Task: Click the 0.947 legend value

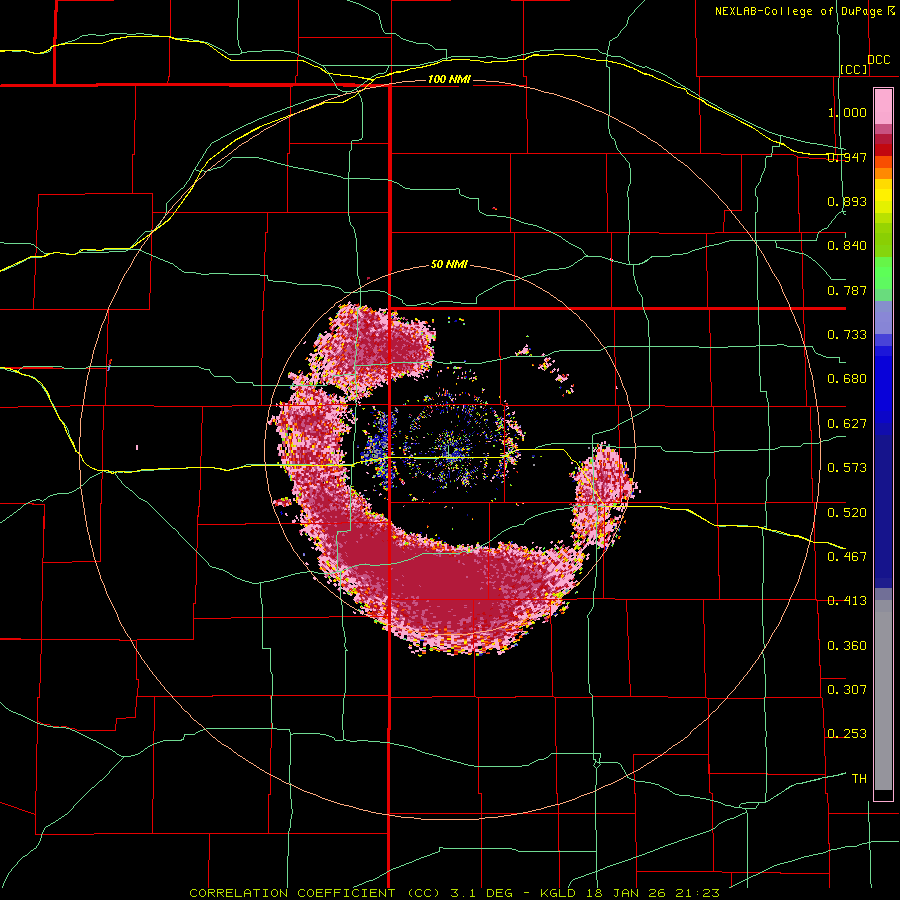Action: click(x=847, y=157)
